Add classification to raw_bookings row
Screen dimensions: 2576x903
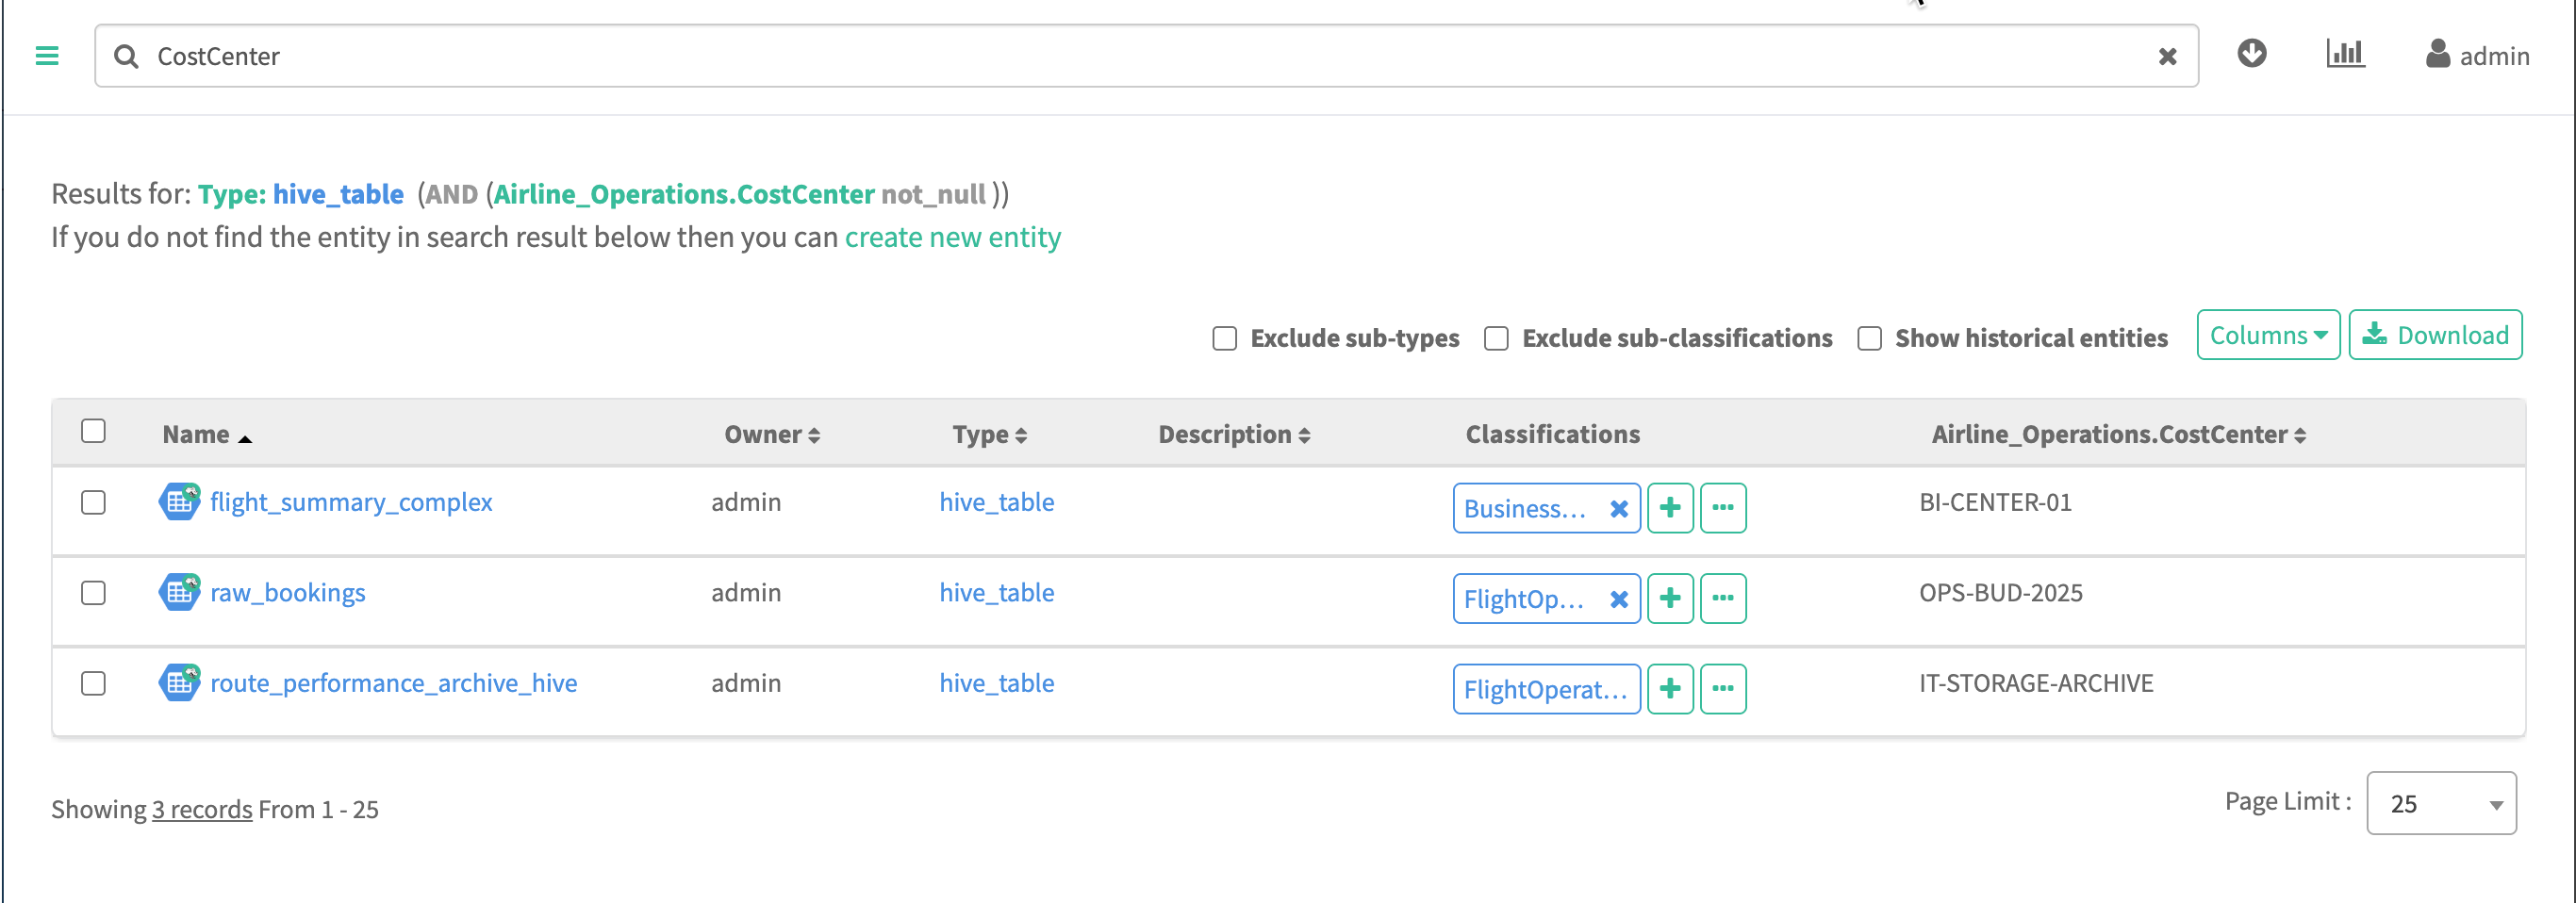(1669, 598)
